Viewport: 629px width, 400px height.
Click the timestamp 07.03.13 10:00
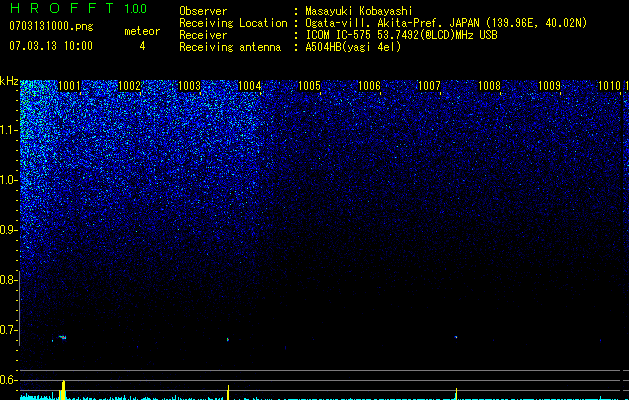tap(51, 46)
